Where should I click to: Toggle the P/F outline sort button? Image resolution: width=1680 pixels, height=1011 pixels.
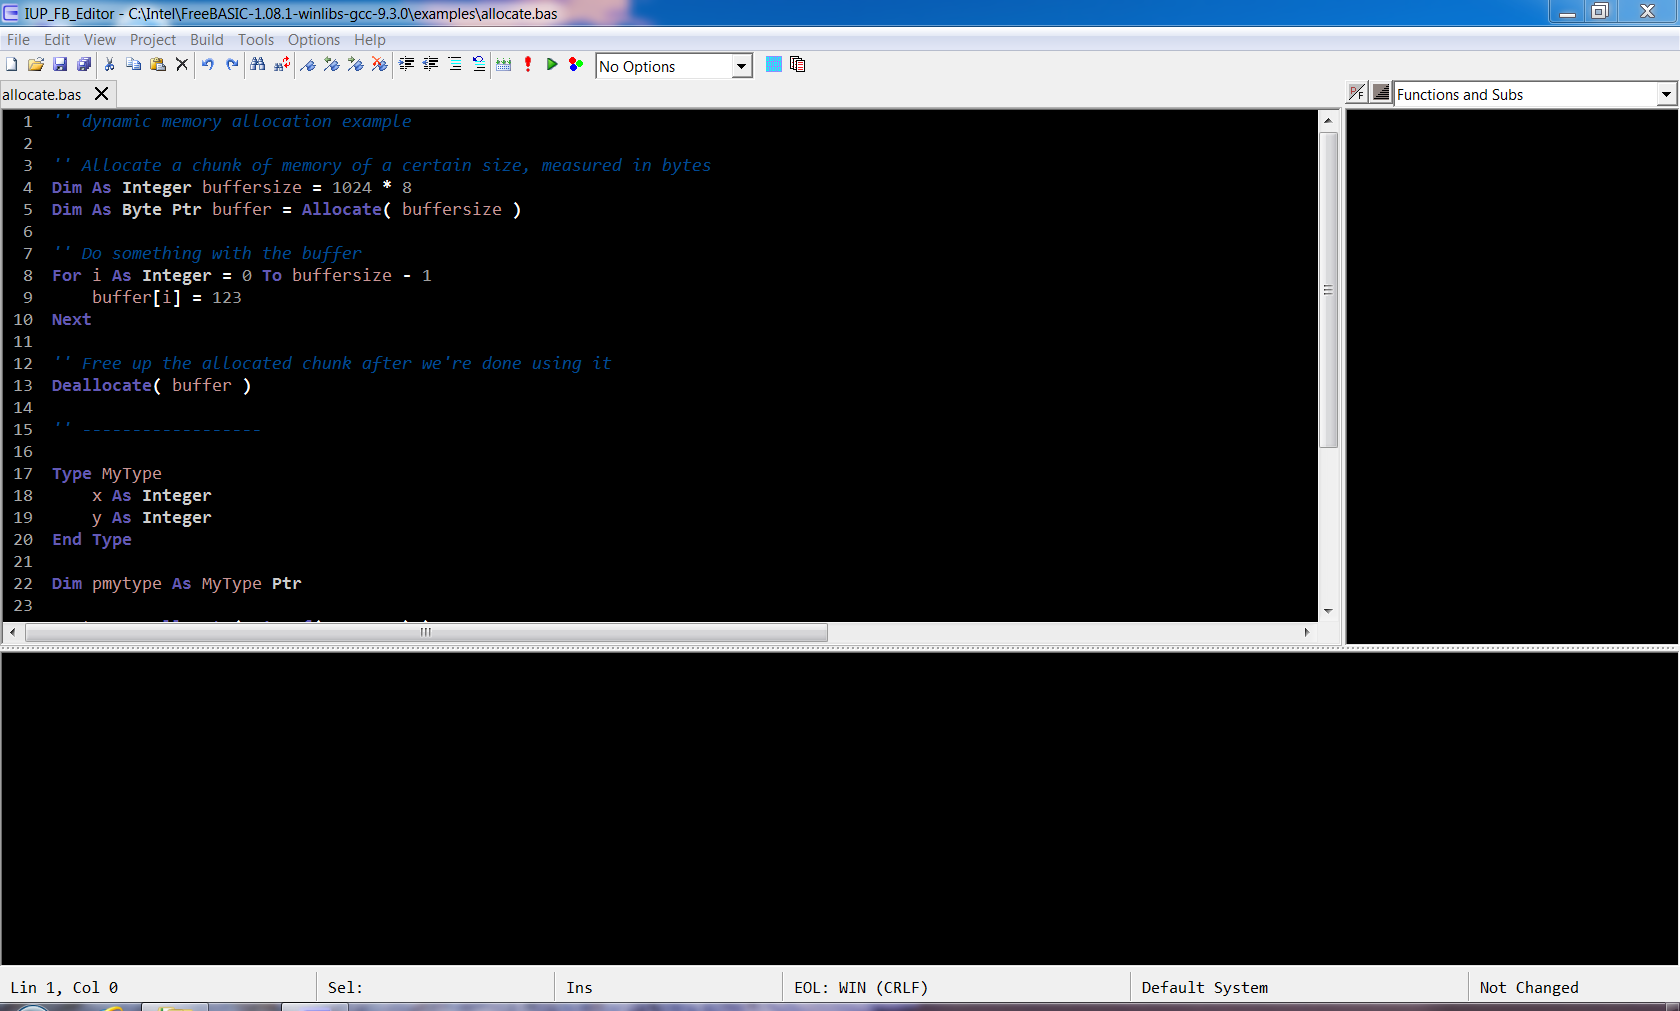click(1357, 93)
